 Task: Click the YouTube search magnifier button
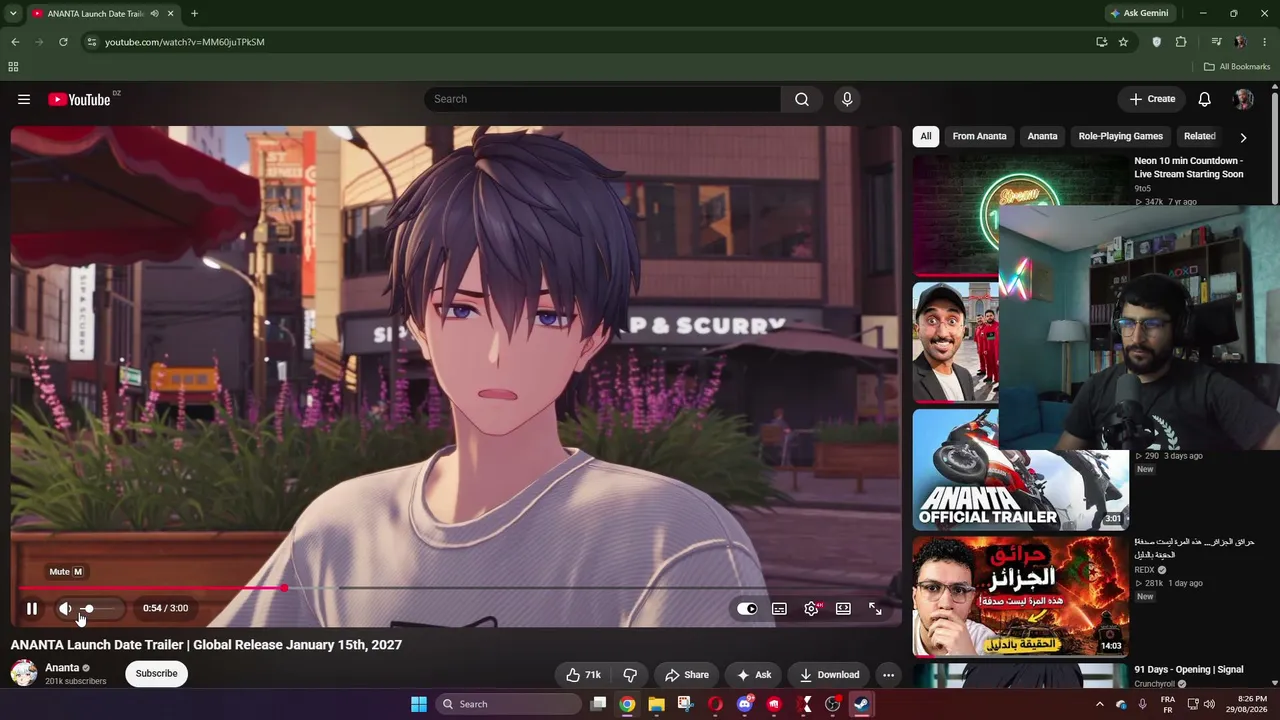tap(802, 99)
